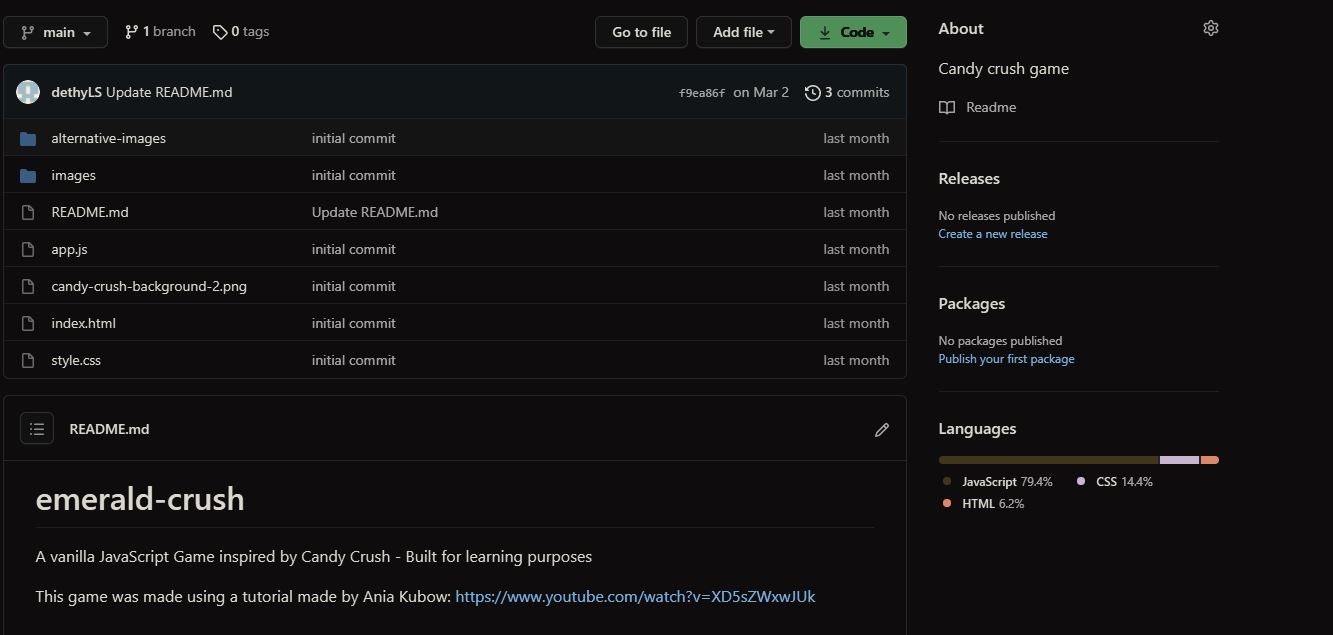View the 0 tags list
Viewport: 1333px width, 635px height.
point(241,32)
